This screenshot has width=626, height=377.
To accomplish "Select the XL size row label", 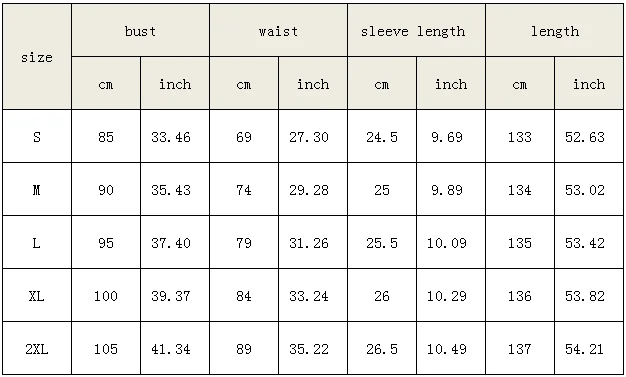I will pos(37,296).
